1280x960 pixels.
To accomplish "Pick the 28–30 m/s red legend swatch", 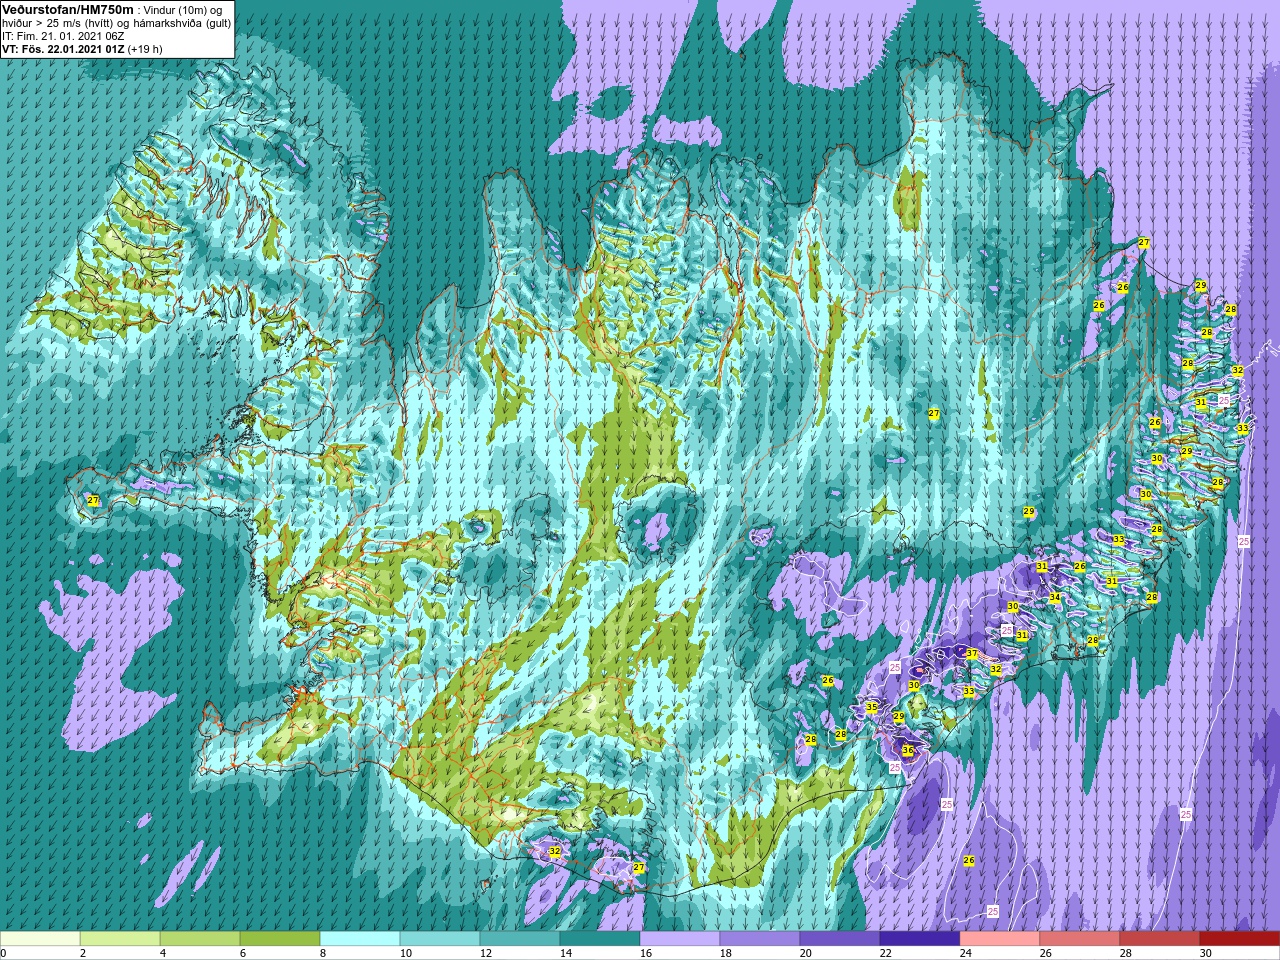I will 1160,939.
